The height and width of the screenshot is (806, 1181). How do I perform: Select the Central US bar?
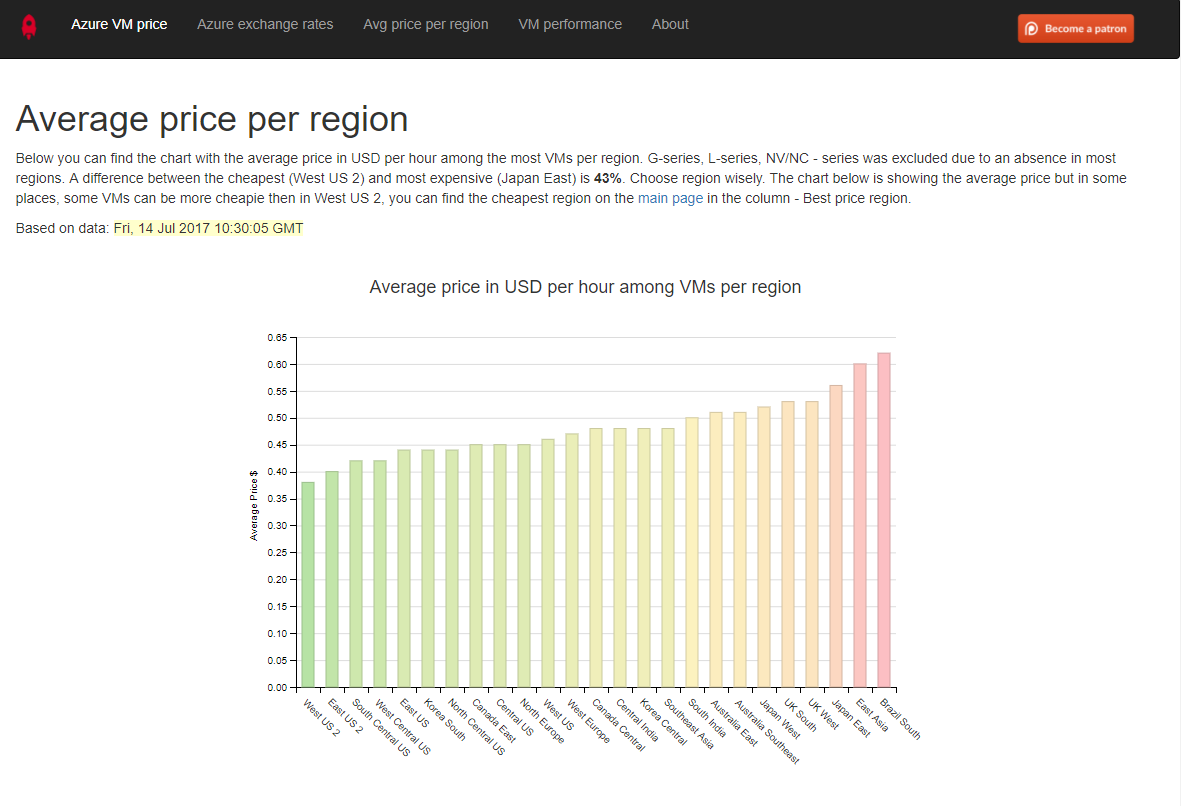click(500, 566)
